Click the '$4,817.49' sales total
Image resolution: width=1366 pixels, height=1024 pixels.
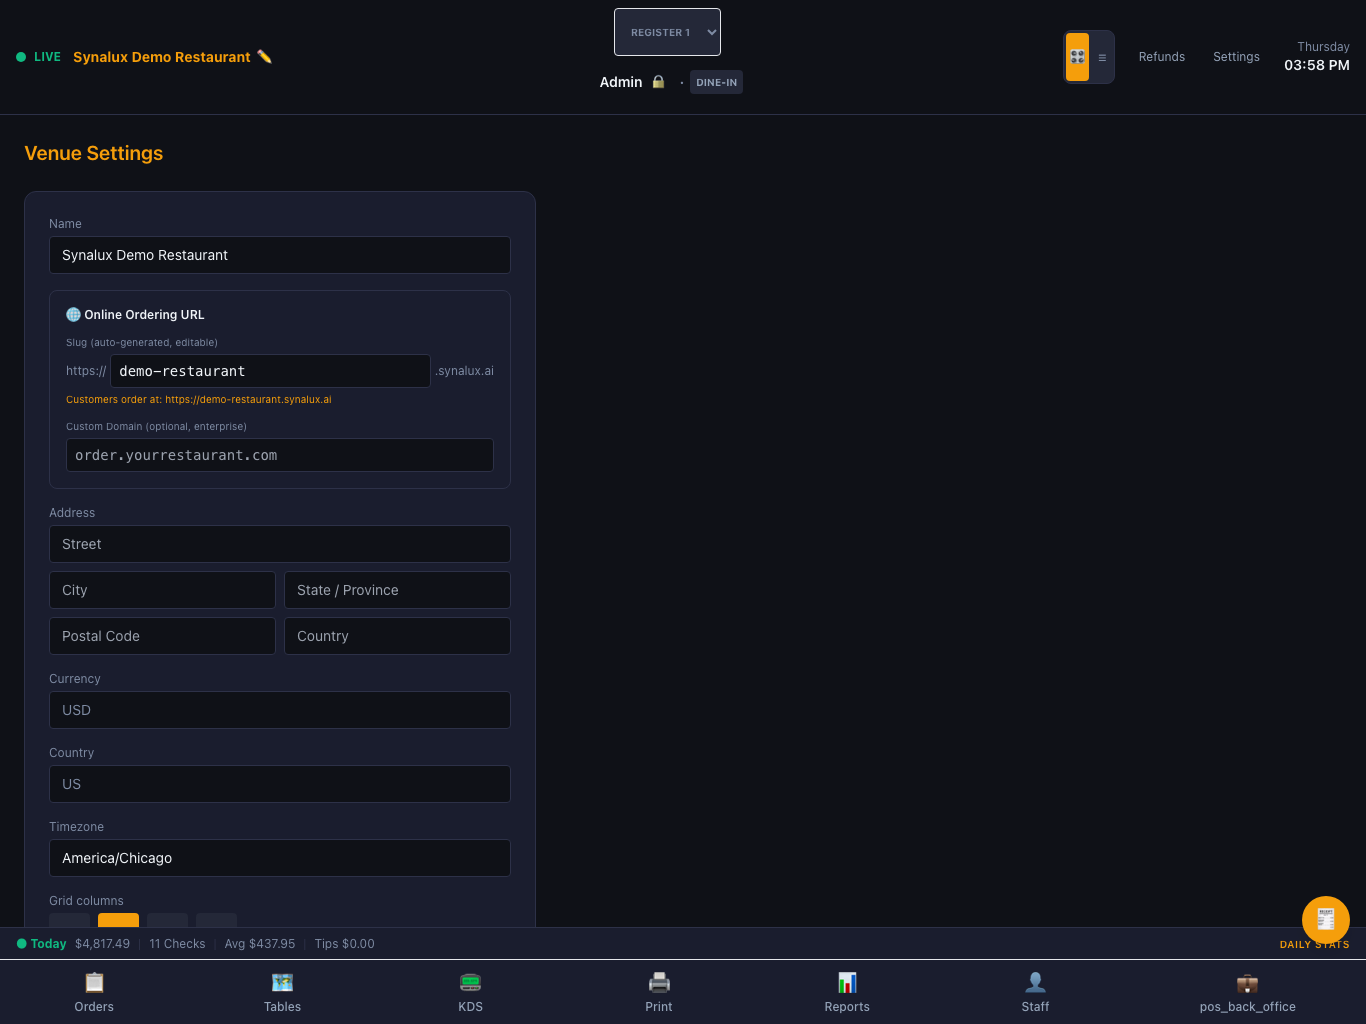[x=102, y=944]
